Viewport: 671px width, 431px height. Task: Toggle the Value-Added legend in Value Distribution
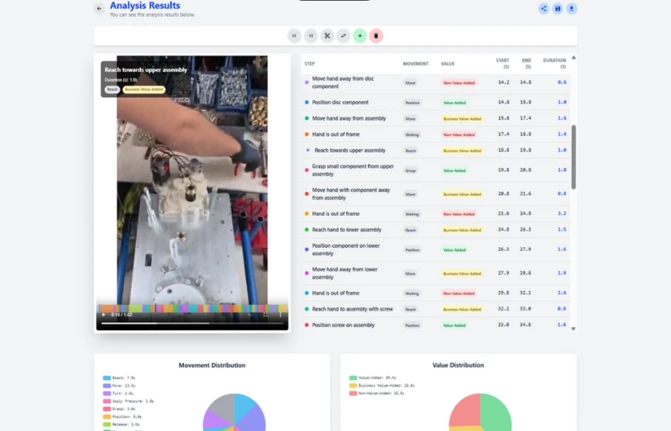pos(371,378)
